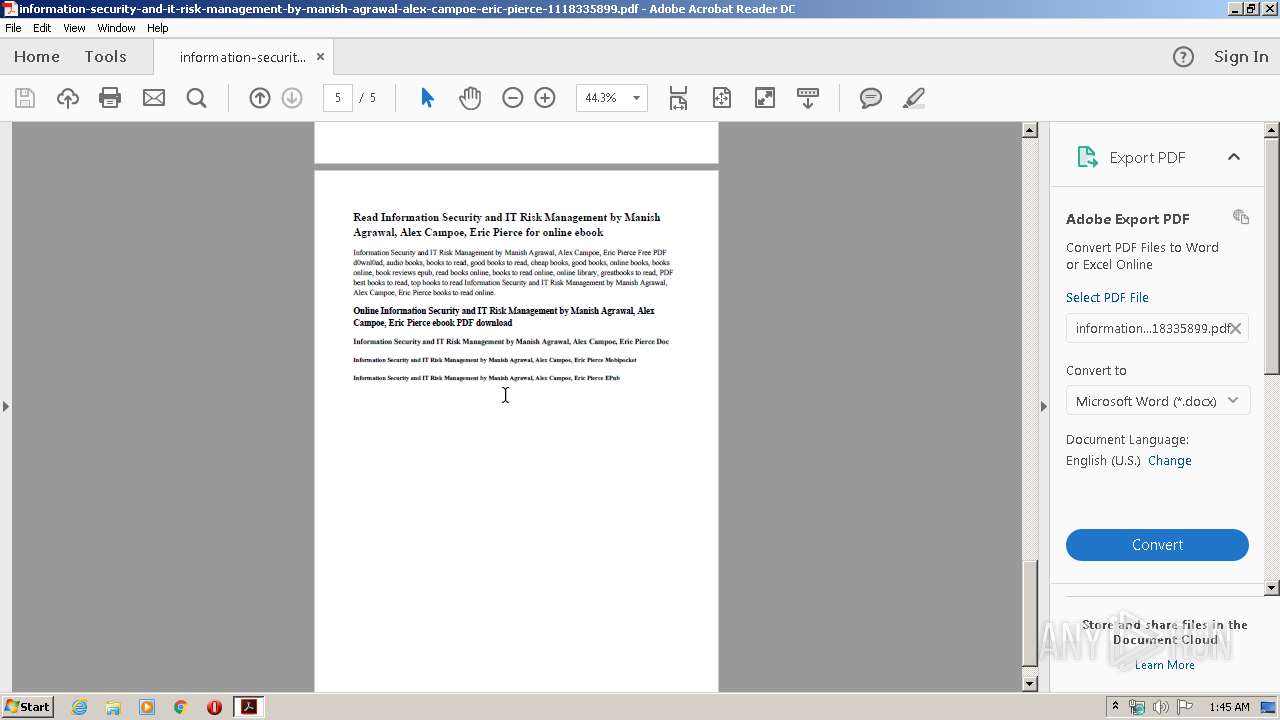Open the File menu
The height and width of the screenshot is (720, 1280).
13,28
